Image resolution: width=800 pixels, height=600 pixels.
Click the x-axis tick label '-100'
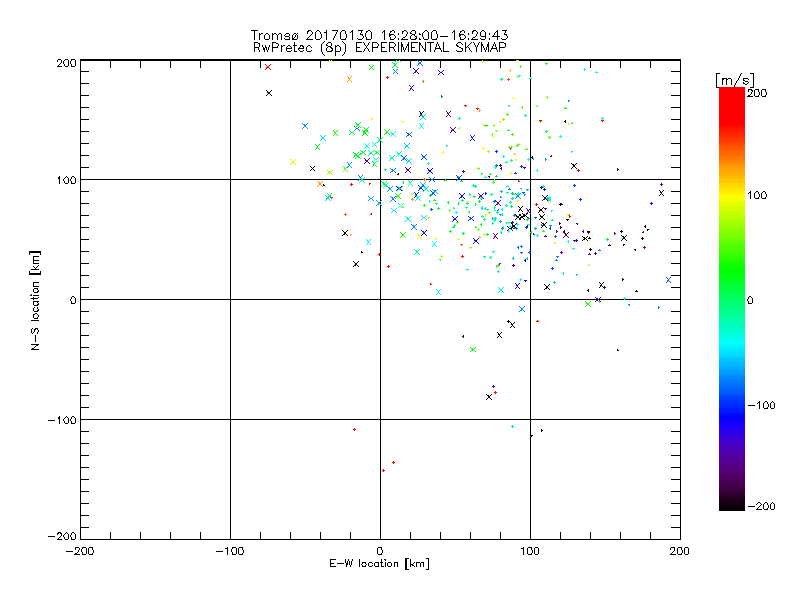pos(230,551)
